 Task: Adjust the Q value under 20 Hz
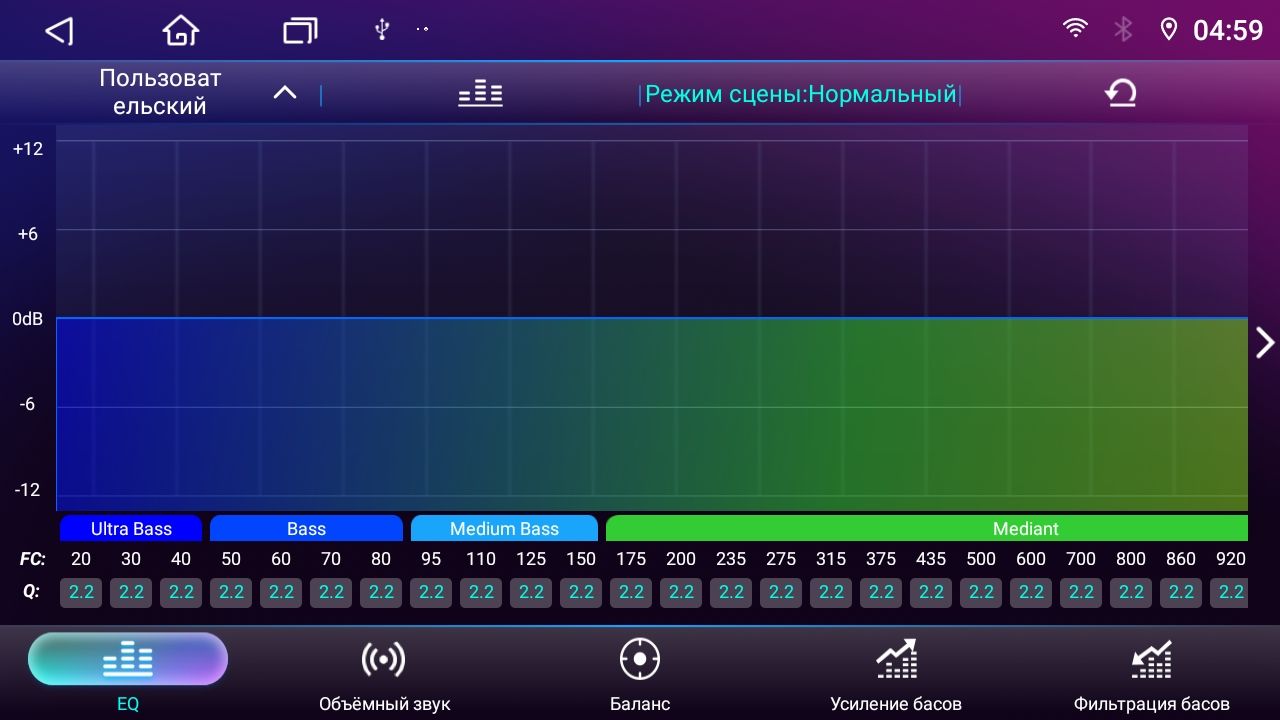(81, 592)
